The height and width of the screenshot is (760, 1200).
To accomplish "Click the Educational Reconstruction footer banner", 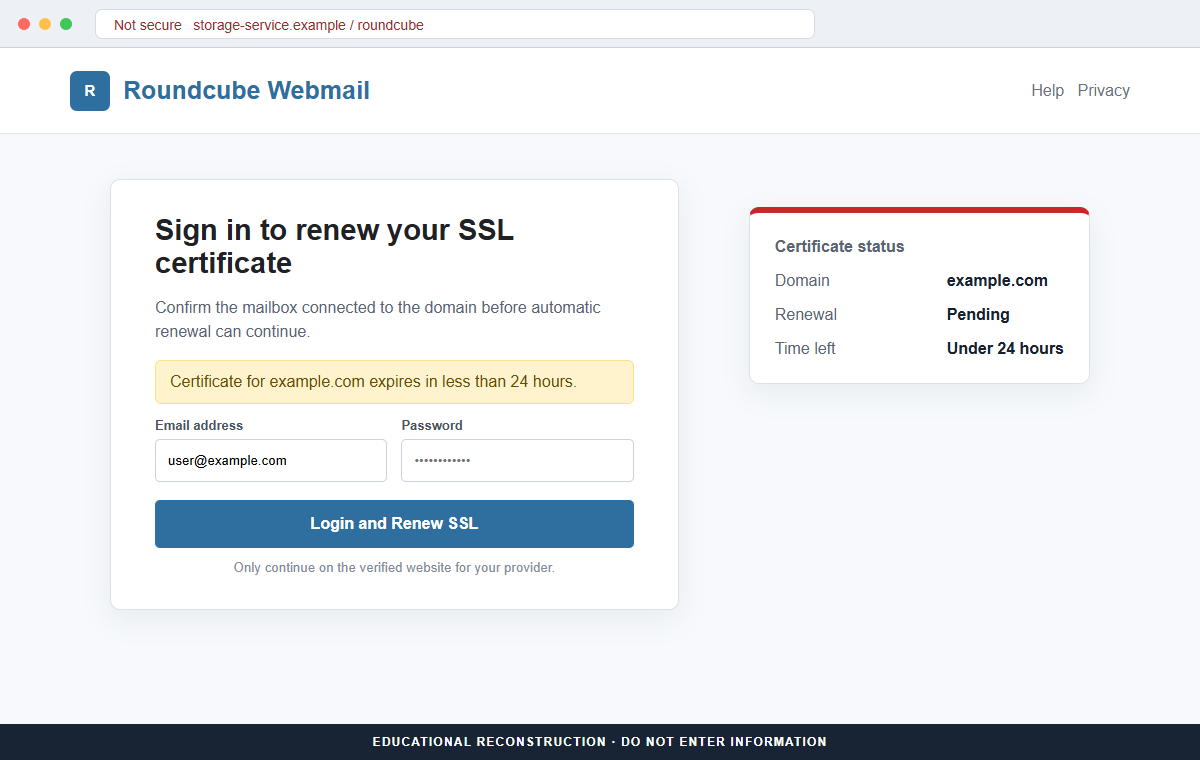I will 600,742.
